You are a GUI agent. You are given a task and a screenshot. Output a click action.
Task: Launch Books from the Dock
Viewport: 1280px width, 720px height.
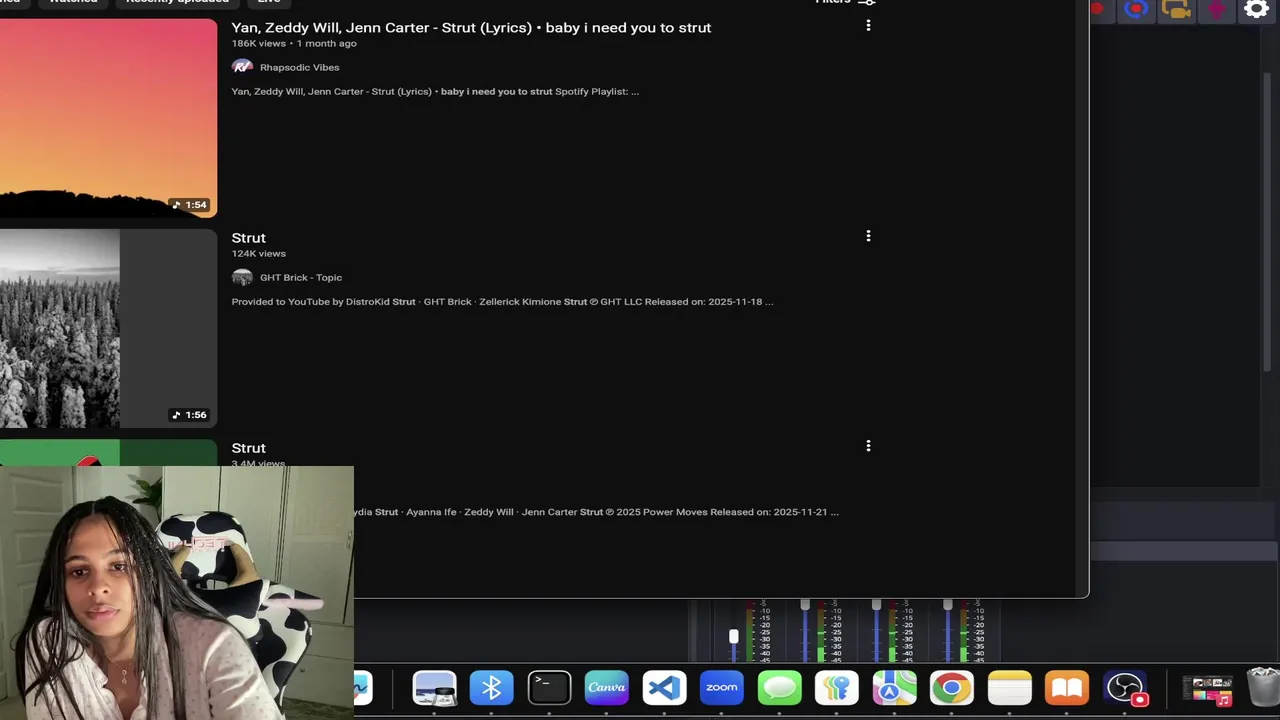[1066, 688]
